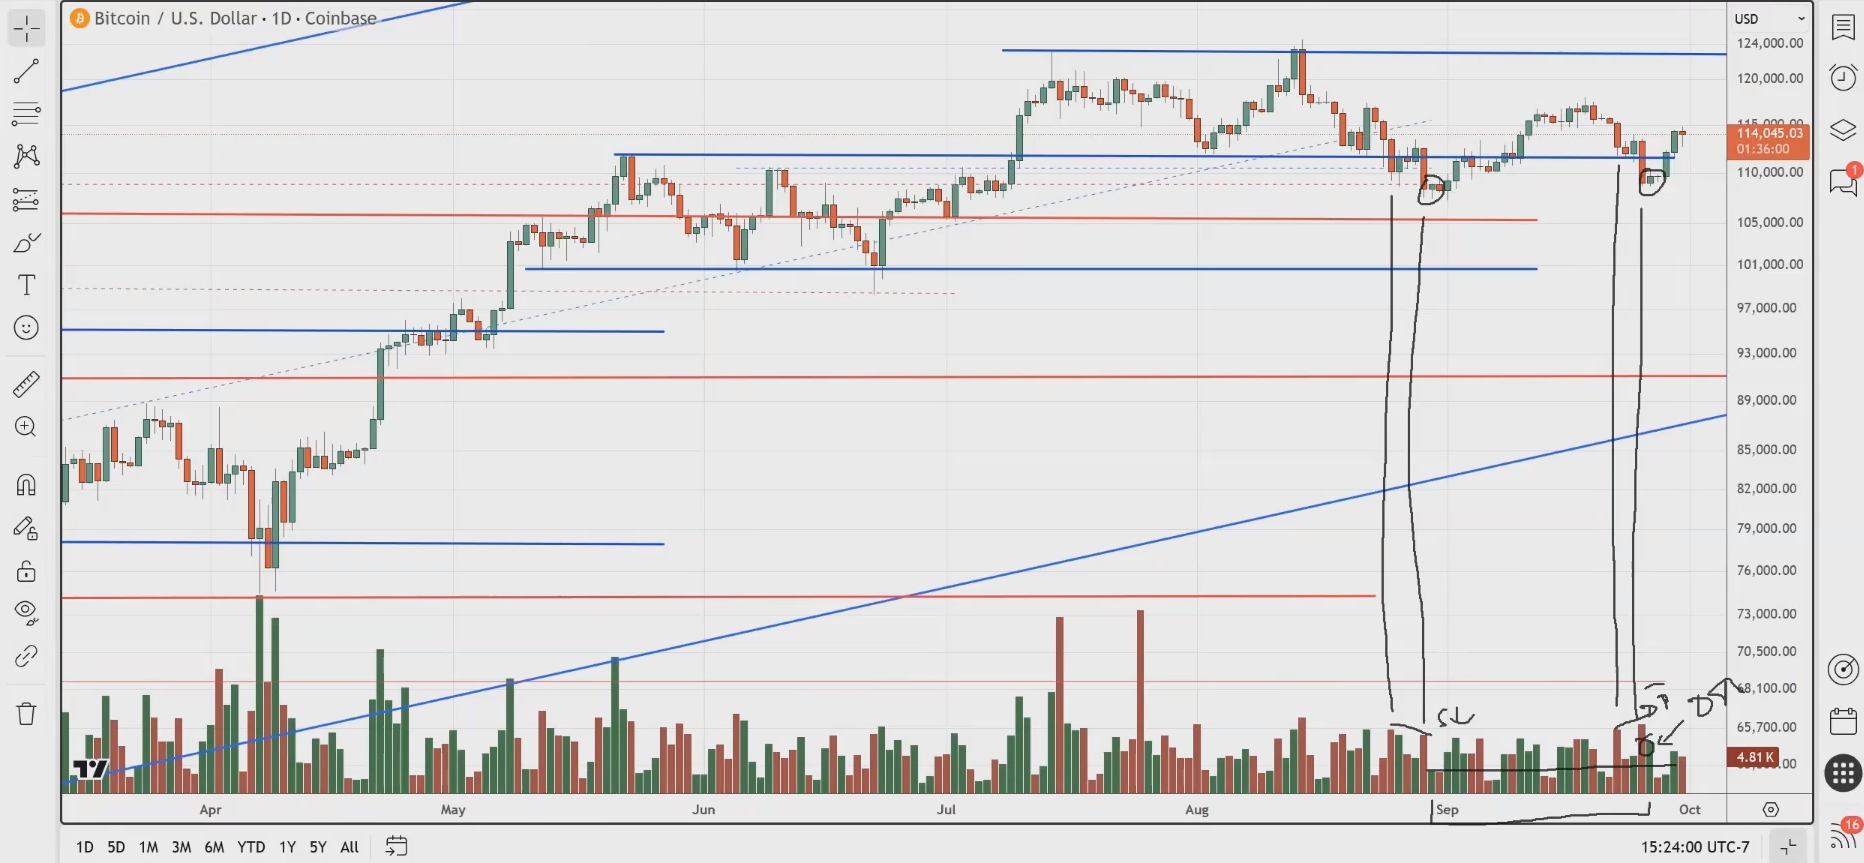Delete drawings with the trash icon
This screenshot has width=1864, height=863.
(26, 714)
